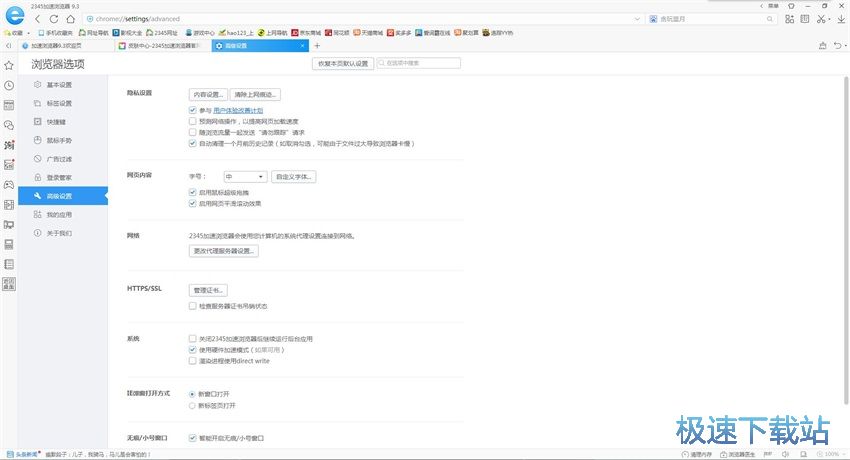Open 关于我们 in settings sidebar
850x460 pixels.
tap(63, 234)
